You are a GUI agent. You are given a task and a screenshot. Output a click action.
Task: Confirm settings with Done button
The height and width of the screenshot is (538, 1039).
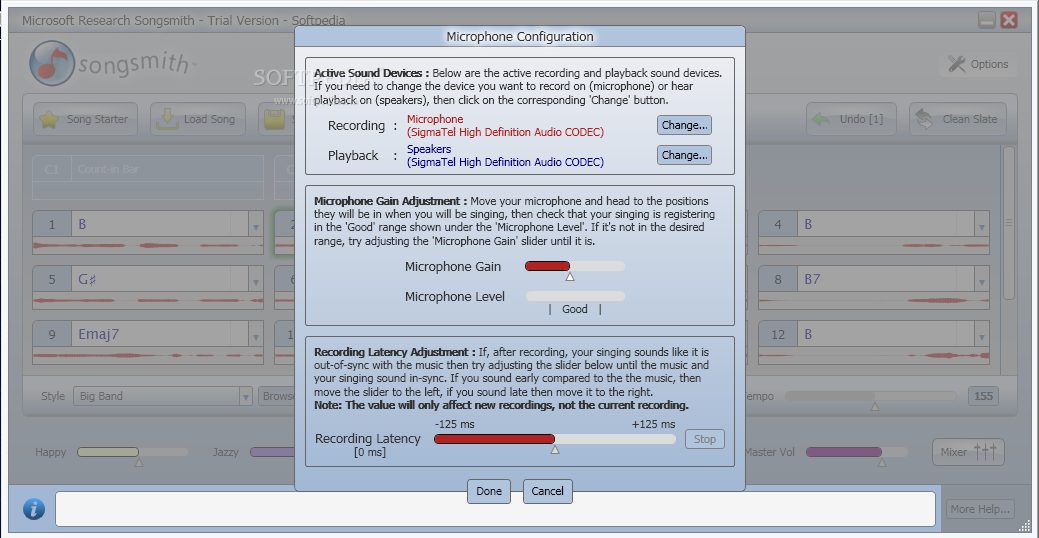pyautogui.click(x=489, y=491)
